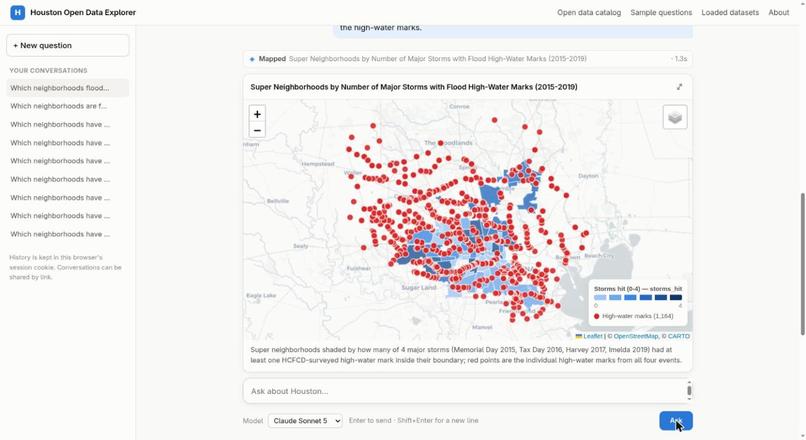
Task: Zoom in on the map with plus button
Action: pos(257,114)
